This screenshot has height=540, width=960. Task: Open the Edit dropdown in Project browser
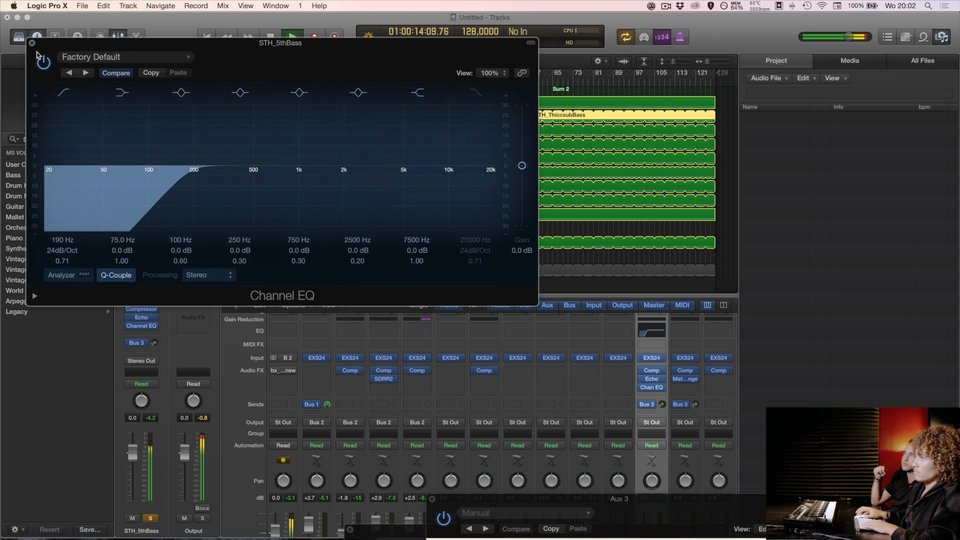tap(806, 78)
